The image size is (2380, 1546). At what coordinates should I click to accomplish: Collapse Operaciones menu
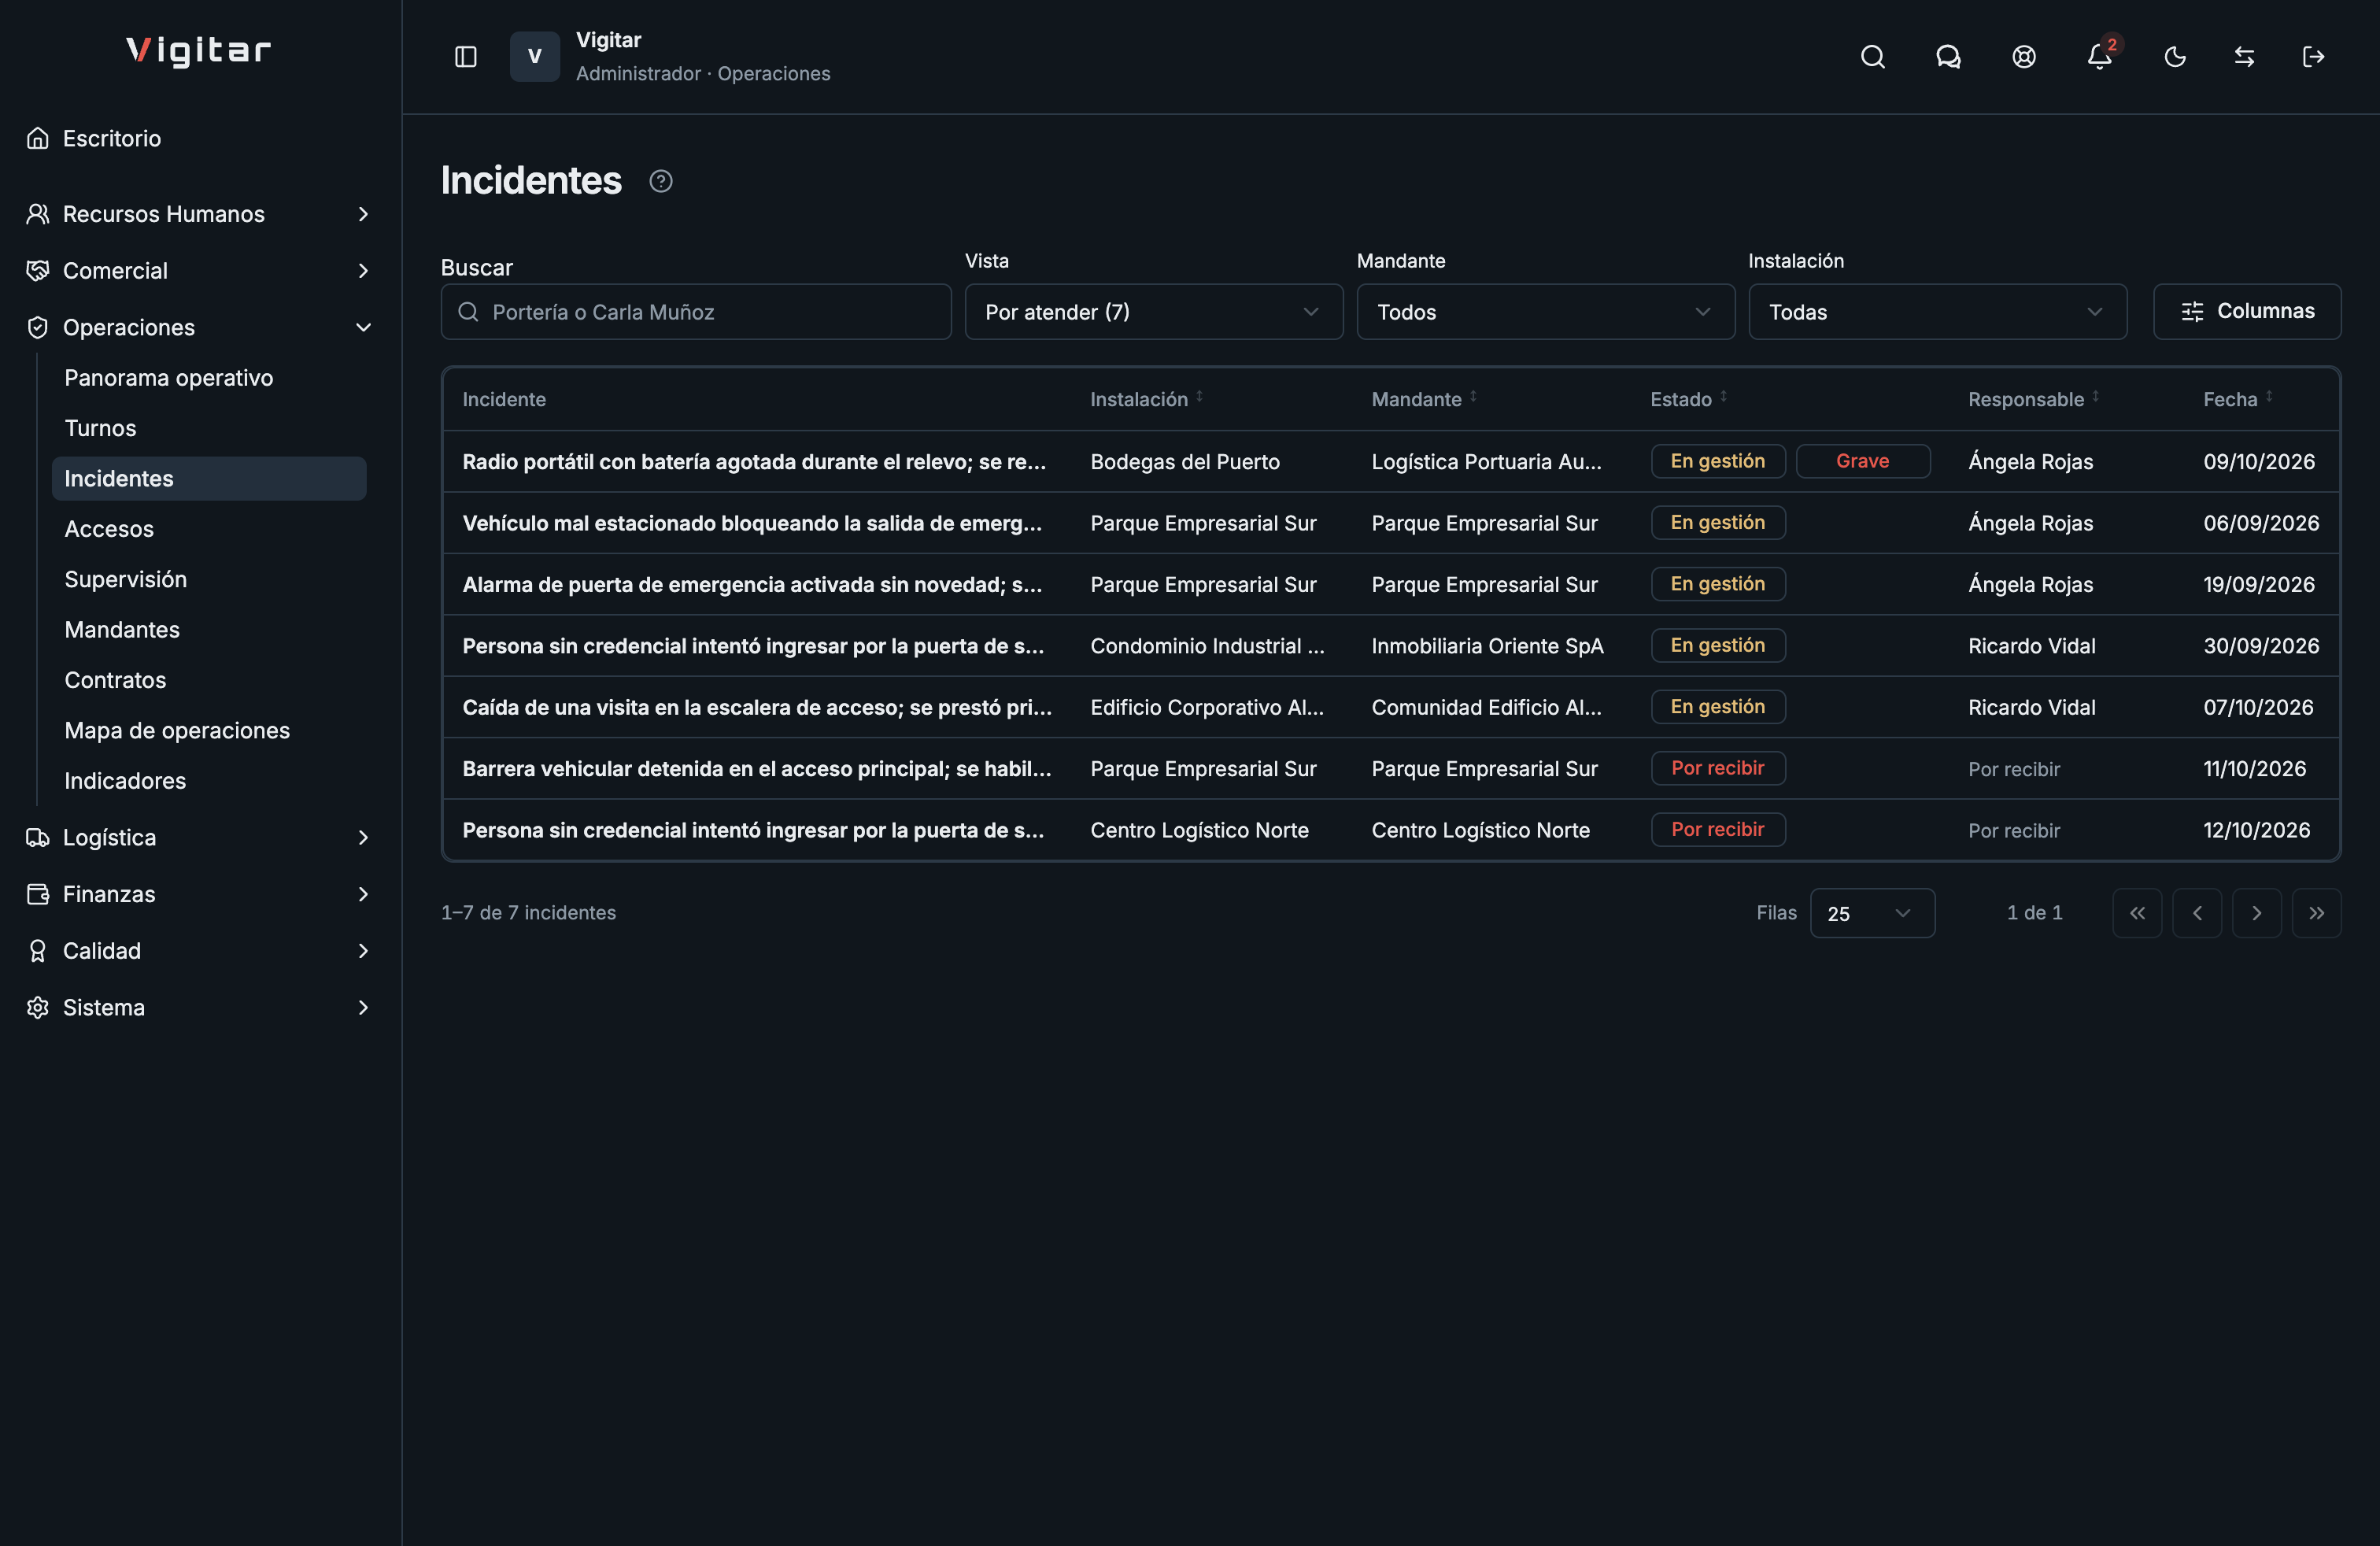[199, 328]
